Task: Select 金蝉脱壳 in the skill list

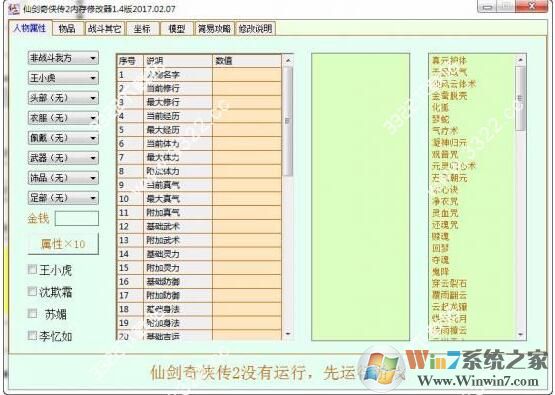Action: click(x=449, y=96)
